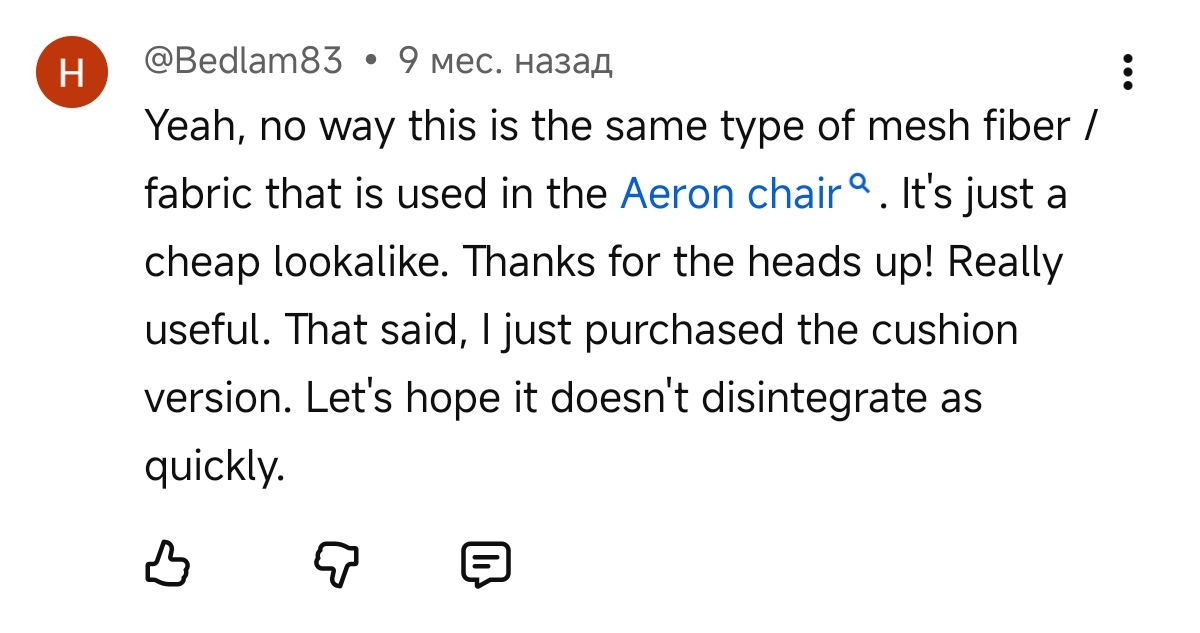1200x633 pixels.
Task: Click the orange 'H' profile avatar
Action: coord(72,73)
